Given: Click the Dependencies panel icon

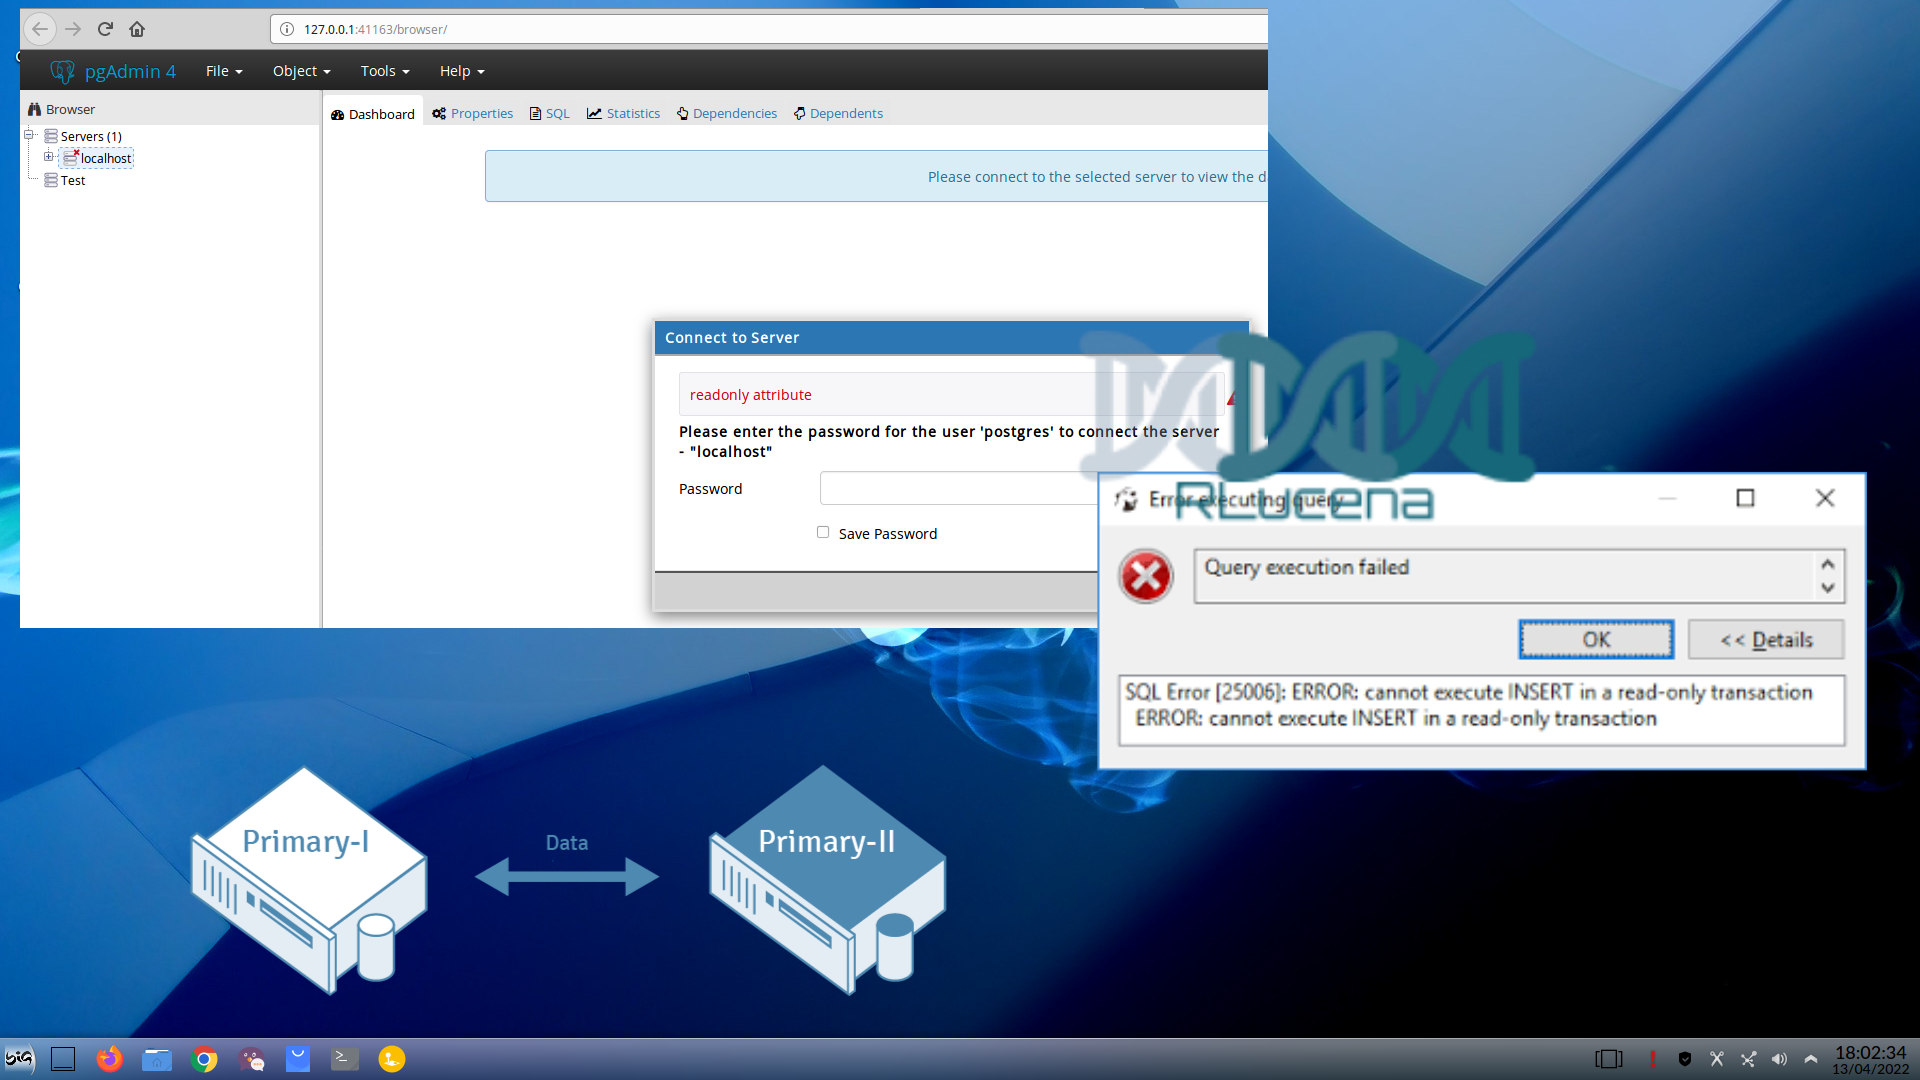Looking at the screenshot, I should point(683,113).
